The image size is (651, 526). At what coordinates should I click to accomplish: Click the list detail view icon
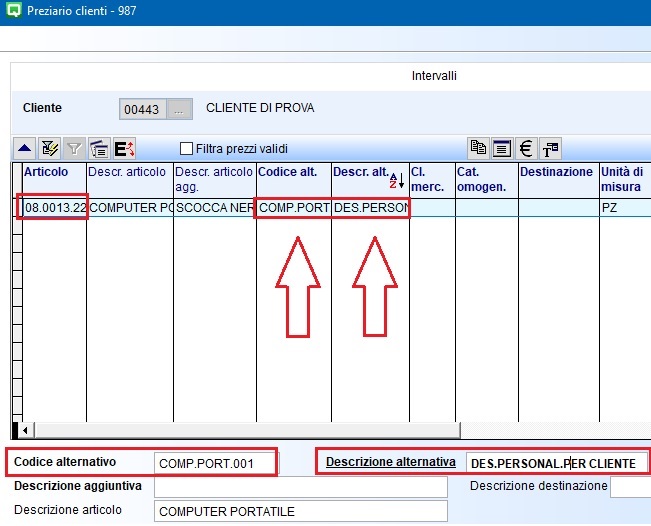(x=502, y=149)
